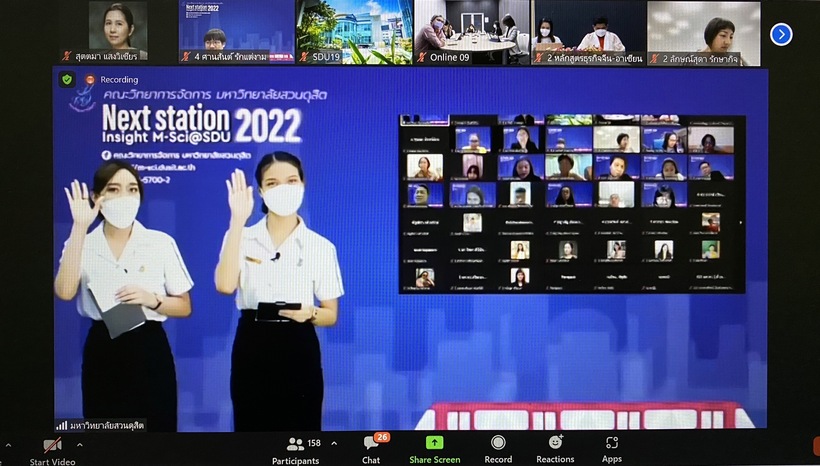Open the Apps panel

[611, 450]
